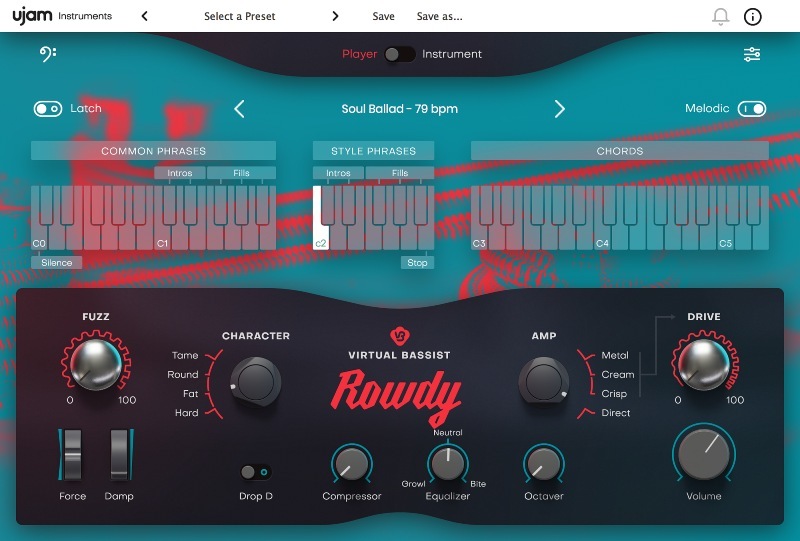This screenshot has height=541, width=800.
Task: Open the settings sliders icon
Action: pos(752,54)
